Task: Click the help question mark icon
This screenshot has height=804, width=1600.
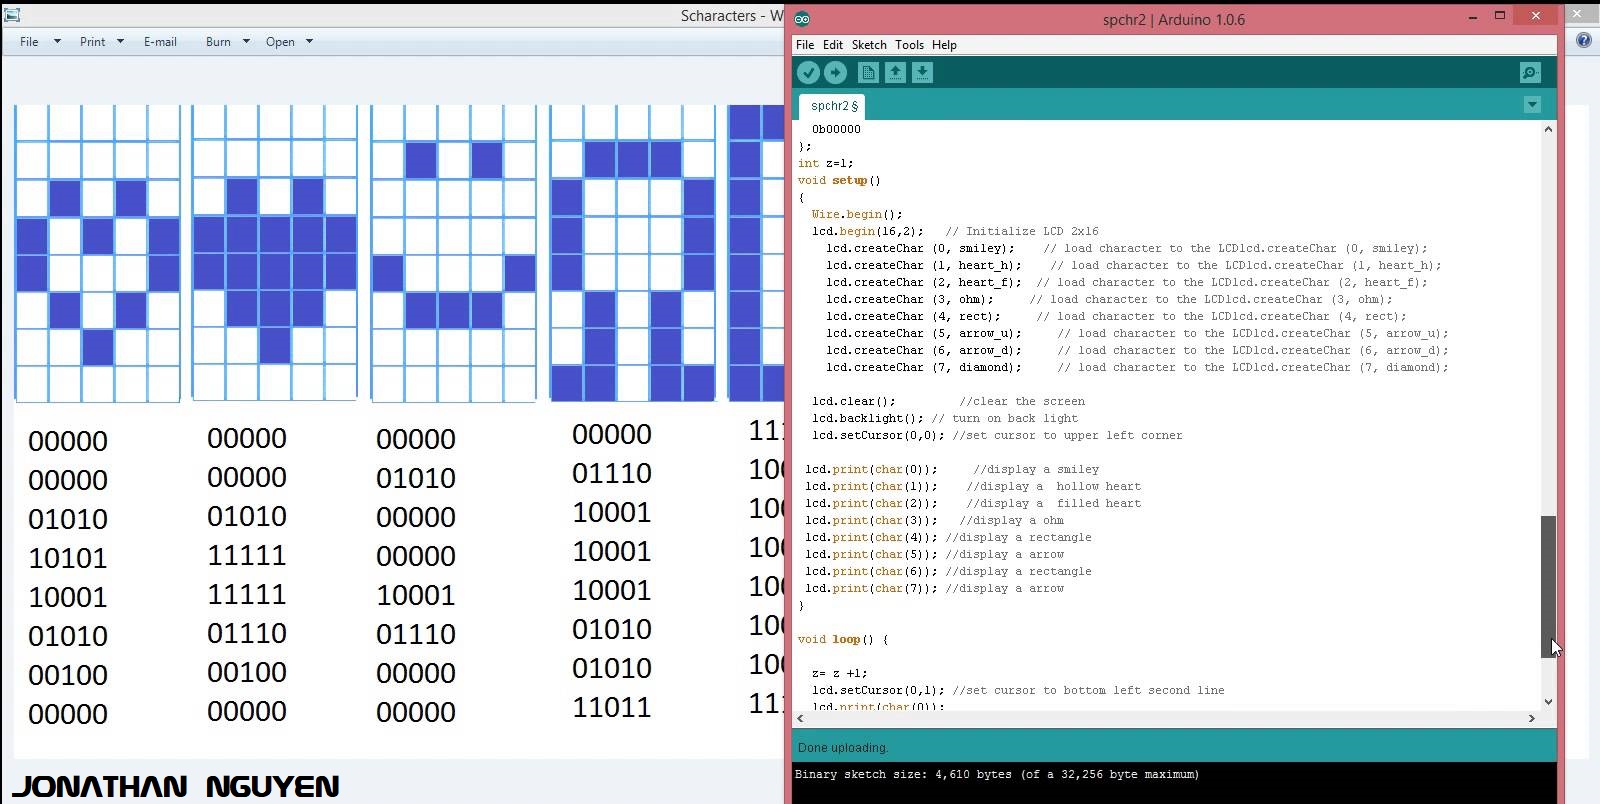Action: 1584,40
